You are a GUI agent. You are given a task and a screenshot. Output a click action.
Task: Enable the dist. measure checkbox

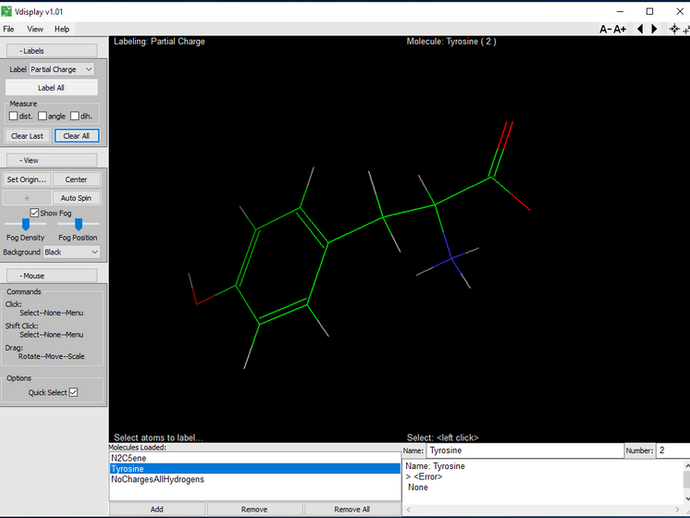click(x=14, y=116)
